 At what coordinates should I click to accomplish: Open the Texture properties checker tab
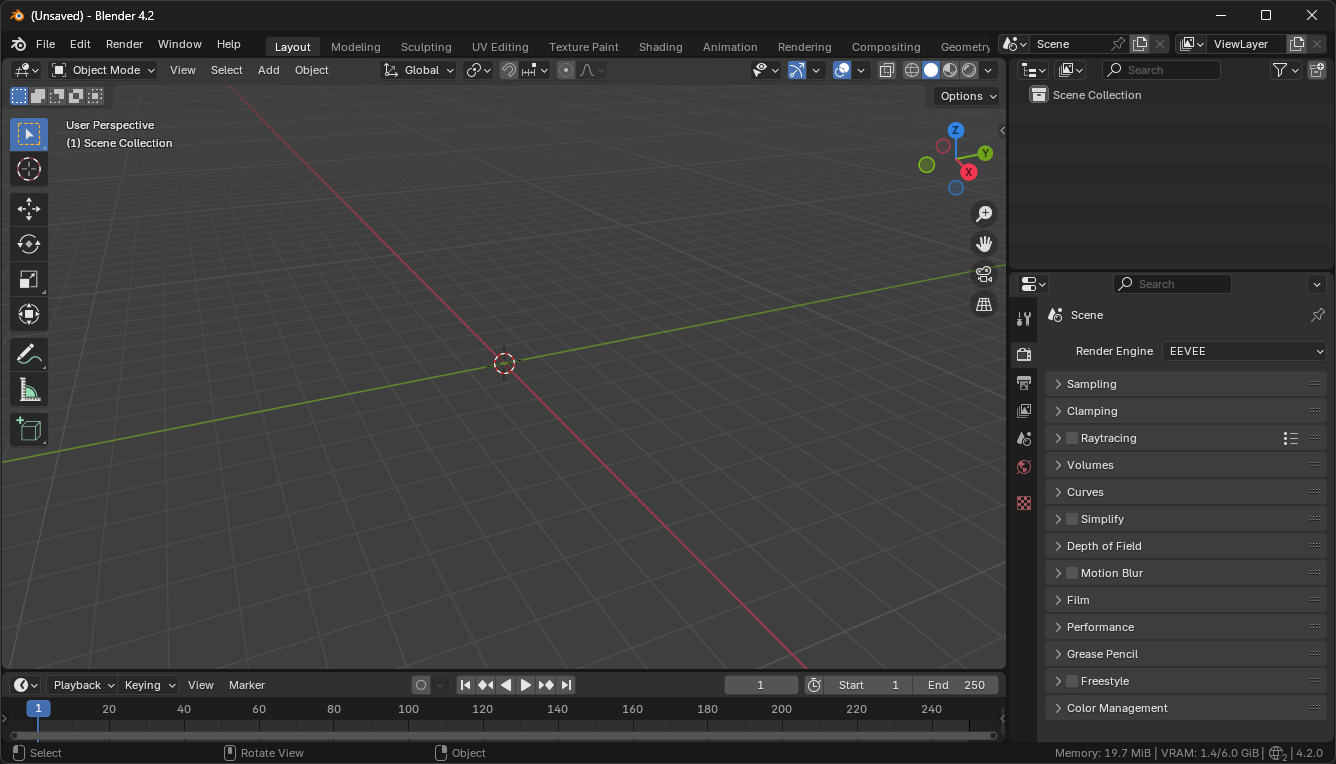1023,503
